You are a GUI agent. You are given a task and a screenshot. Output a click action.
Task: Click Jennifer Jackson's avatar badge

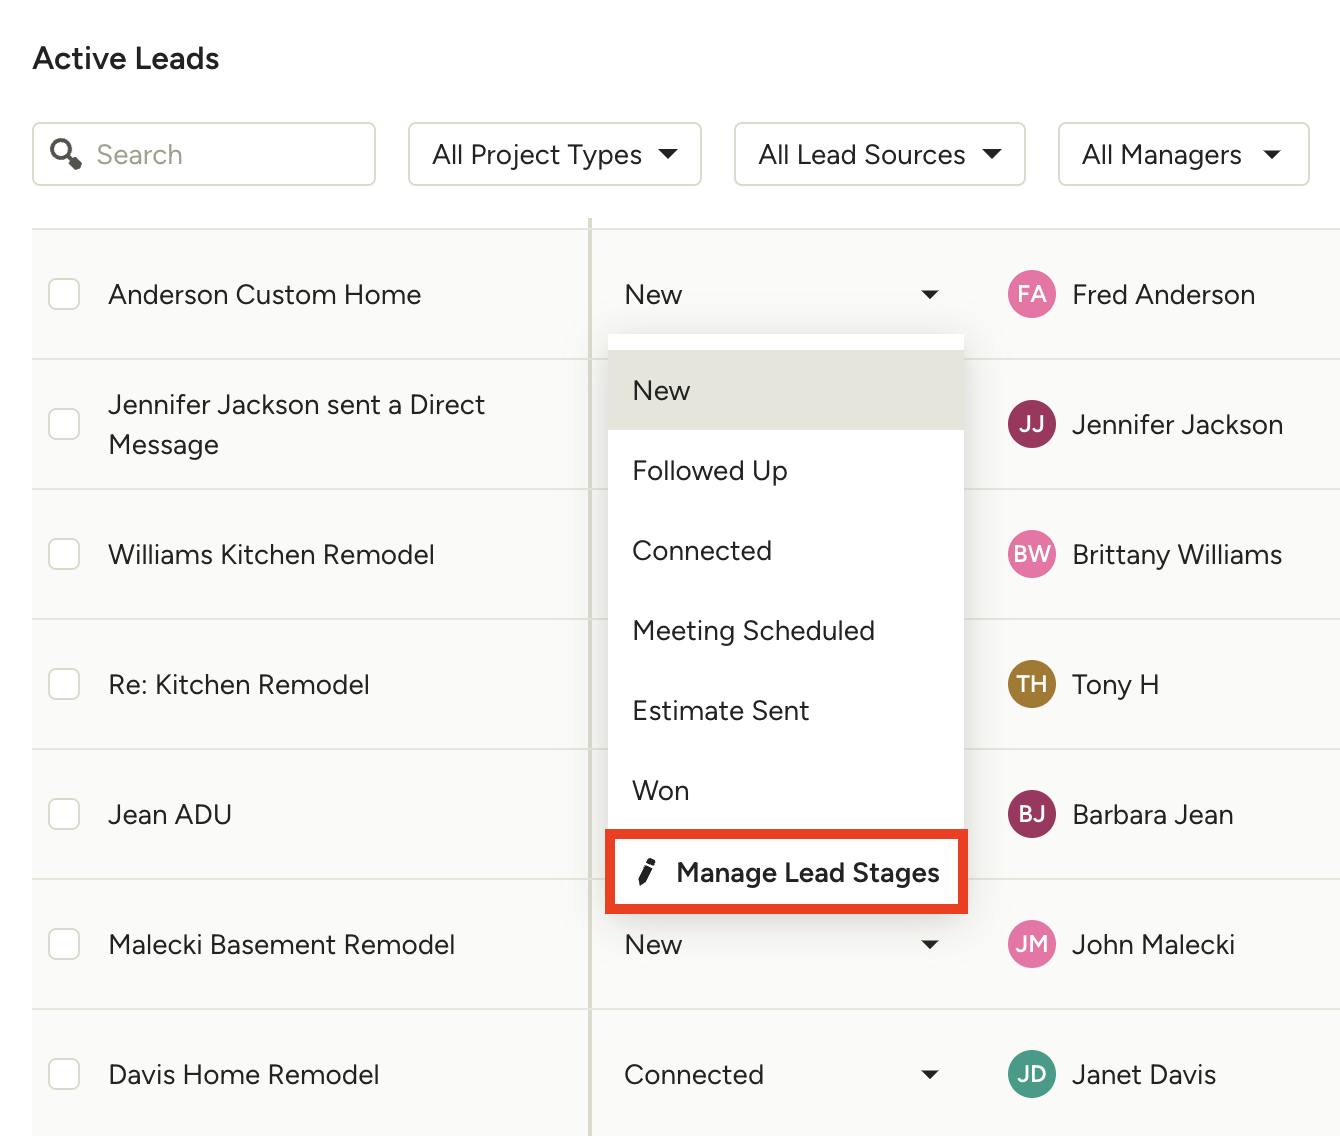1031,424
